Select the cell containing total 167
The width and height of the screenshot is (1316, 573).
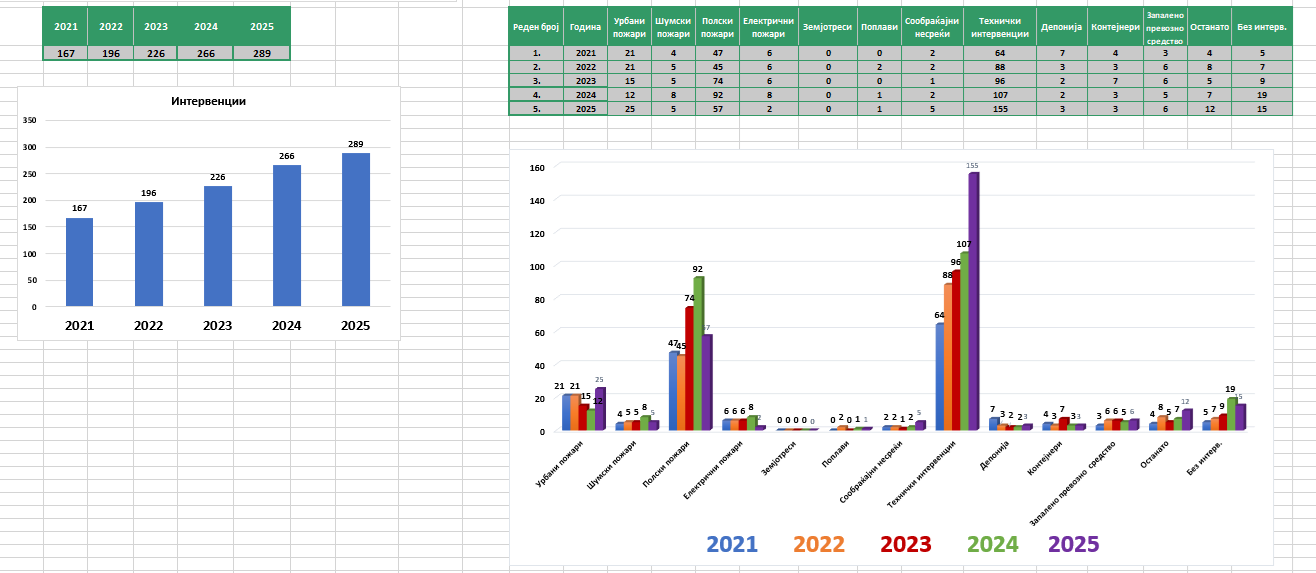[65, 53]
